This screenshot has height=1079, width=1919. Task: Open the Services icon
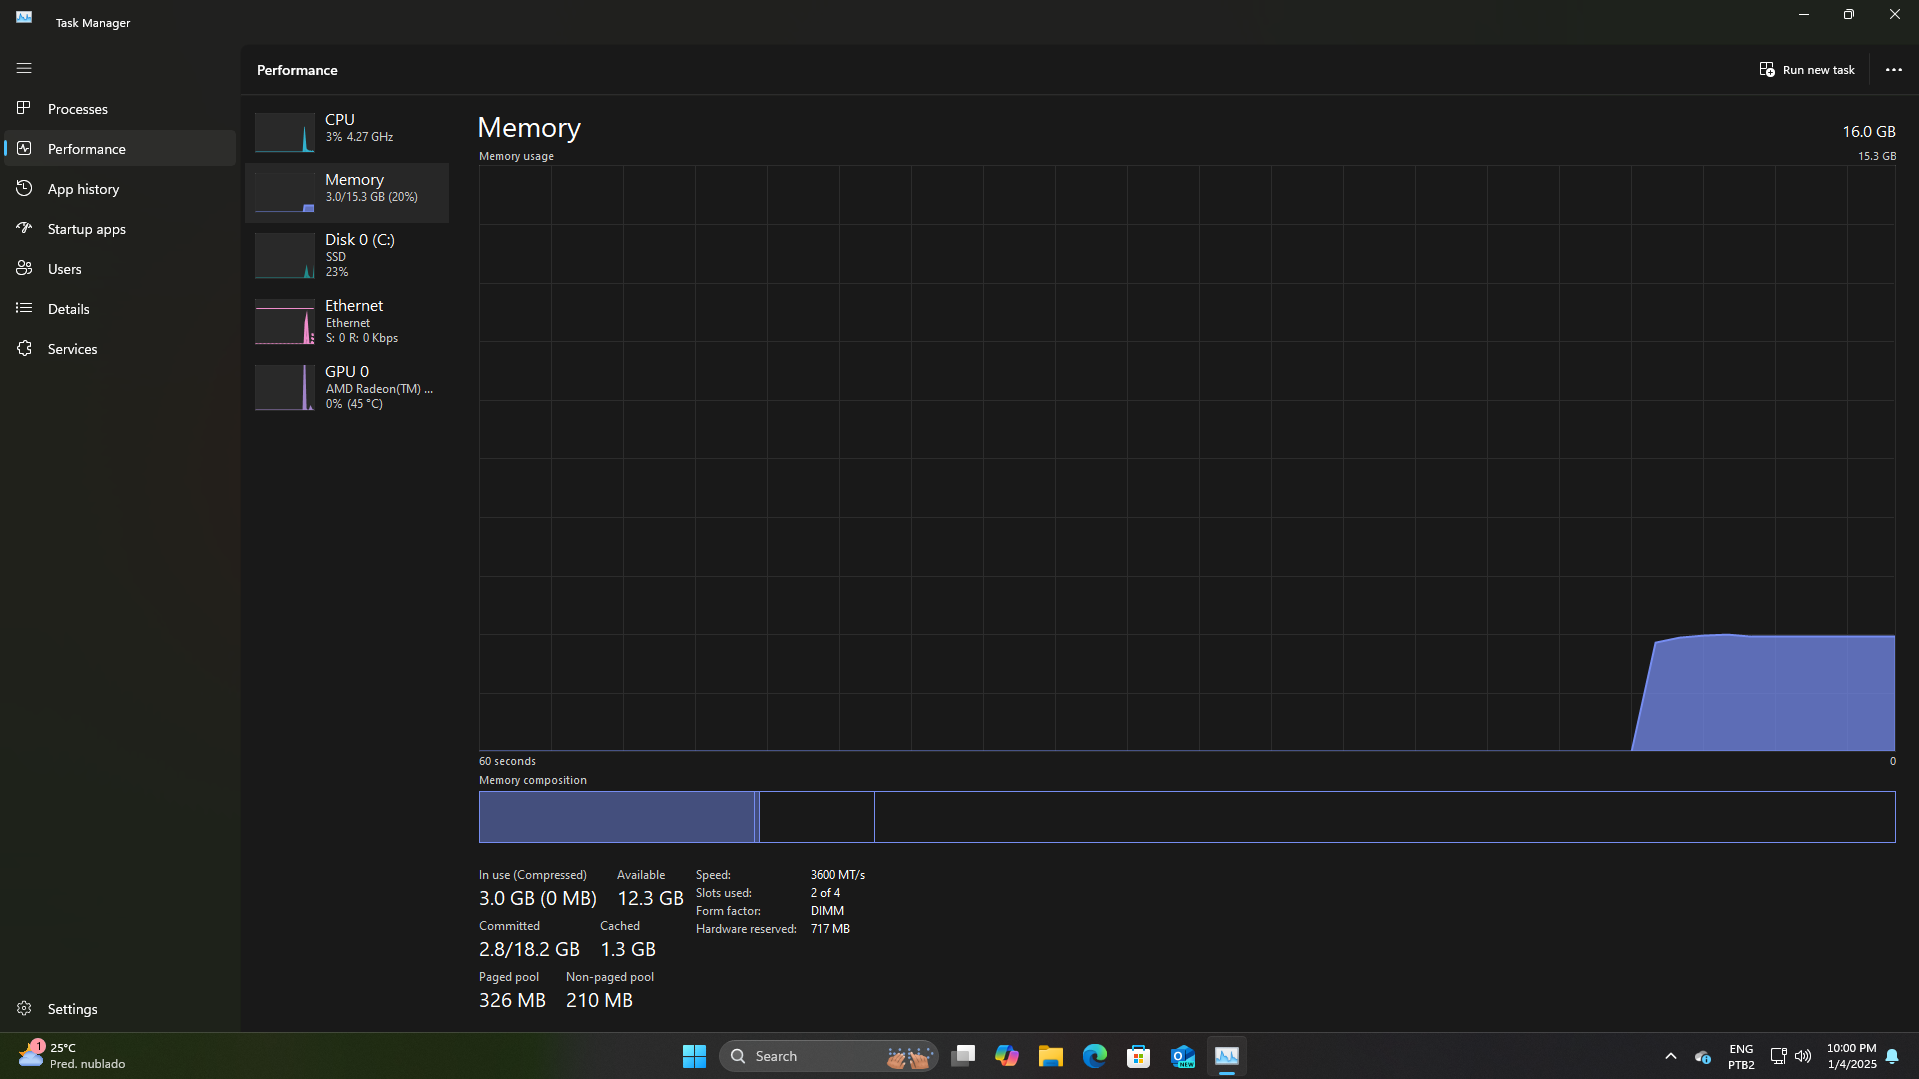[x=24, y=348]
